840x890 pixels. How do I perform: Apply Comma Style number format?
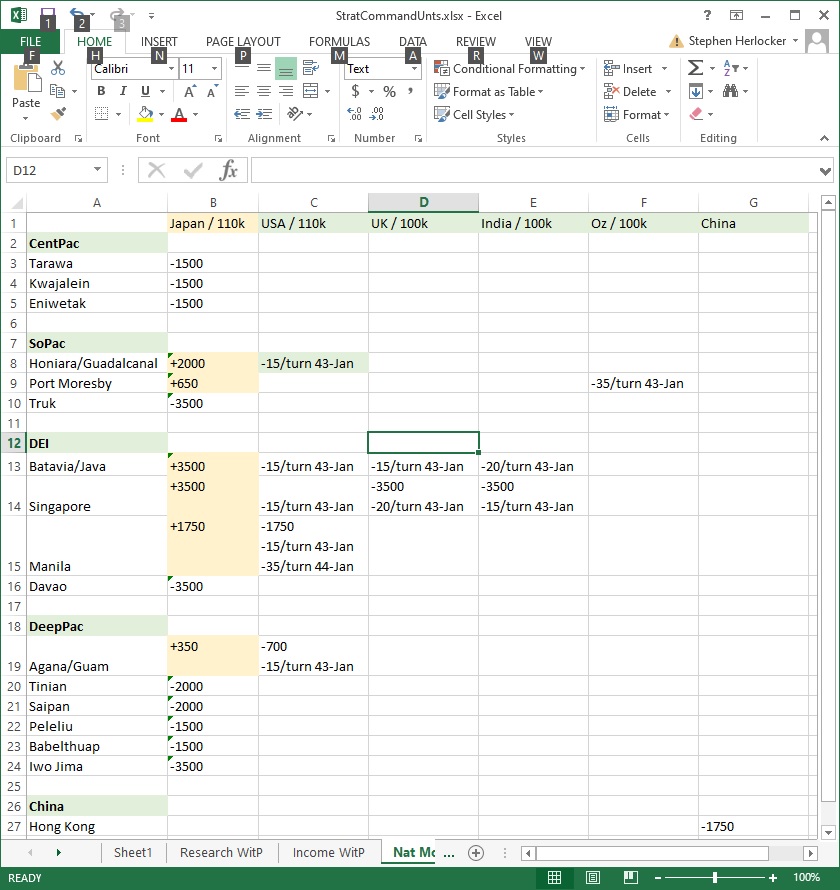[x=410, y=91]
